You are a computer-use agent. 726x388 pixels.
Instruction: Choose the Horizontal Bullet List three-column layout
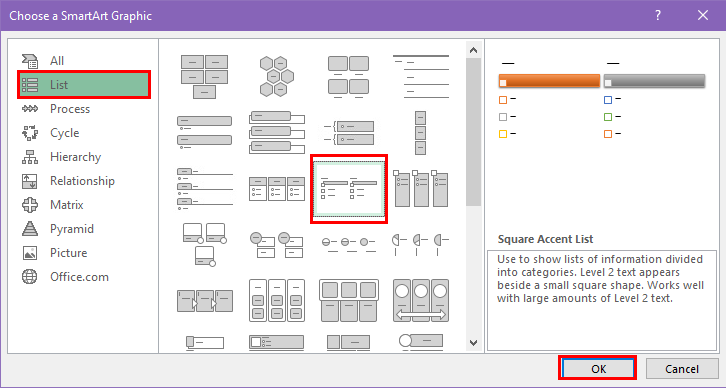[x=276, y=189]
